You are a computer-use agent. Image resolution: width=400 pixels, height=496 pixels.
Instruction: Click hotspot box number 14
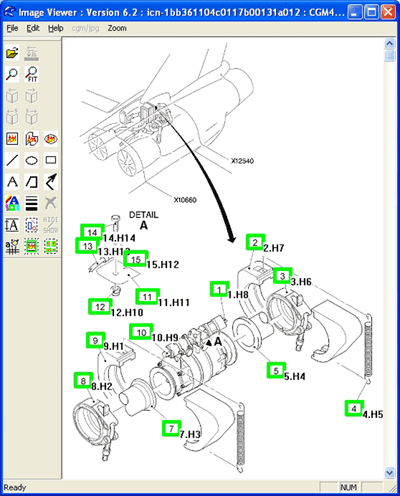[92, 232]
